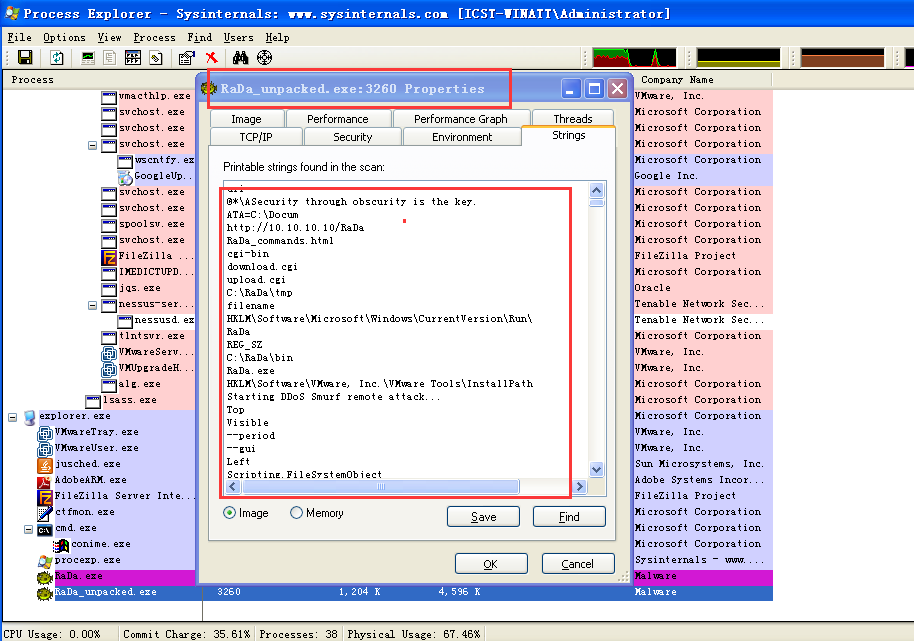
Task: Collapse the cmd.exe tree node
Action: 29,529
